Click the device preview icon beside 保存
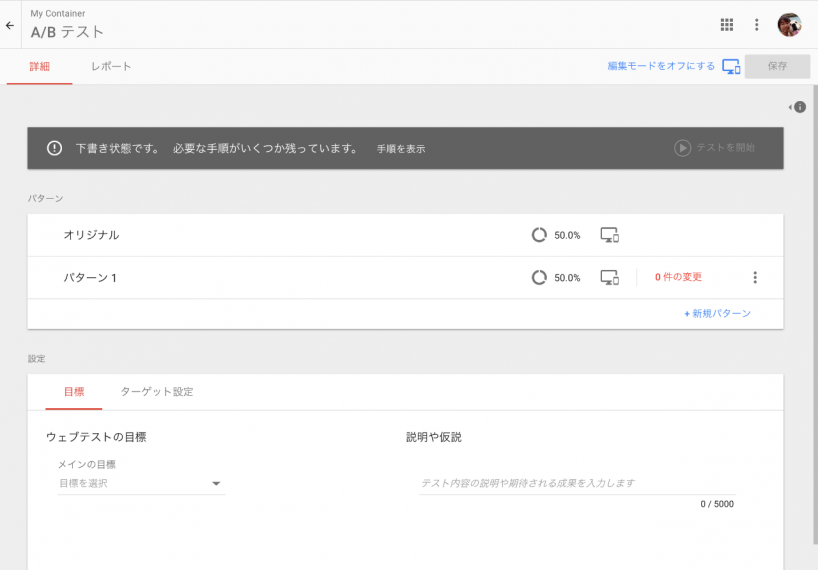This screenshot has height=570, width=818. point(731,67)
